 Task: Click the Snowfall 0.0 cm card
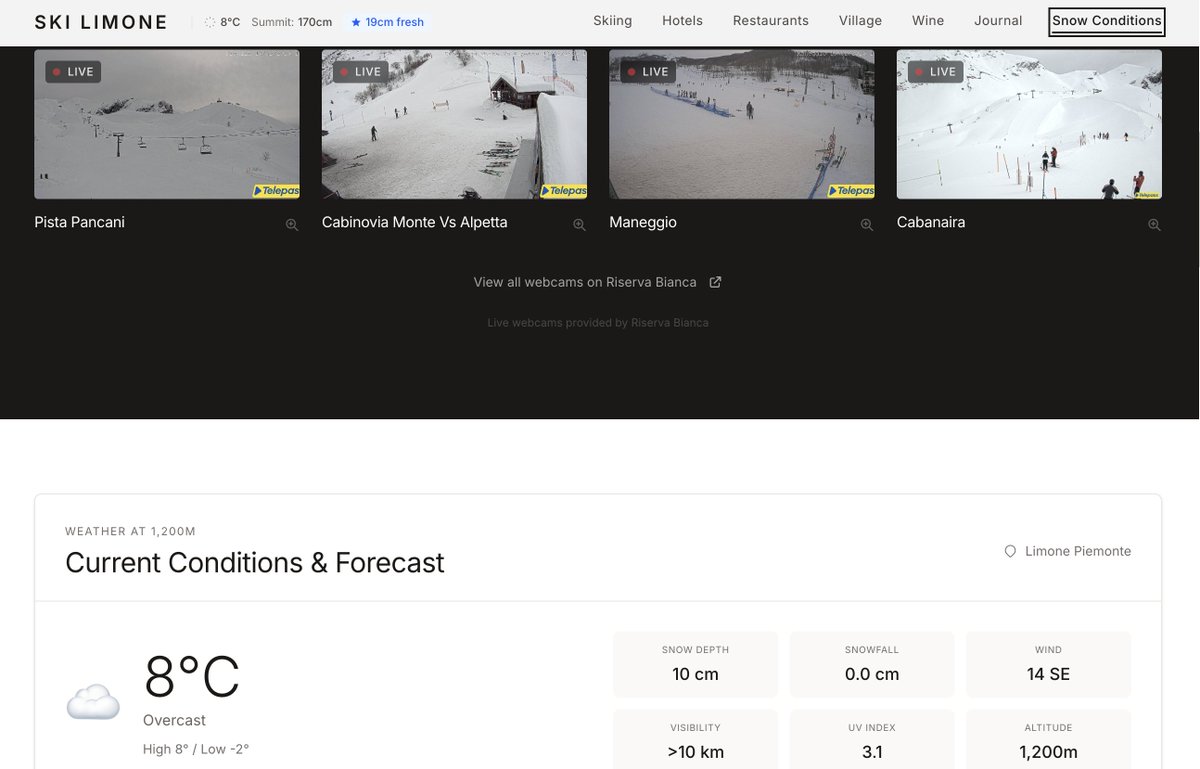872,664
